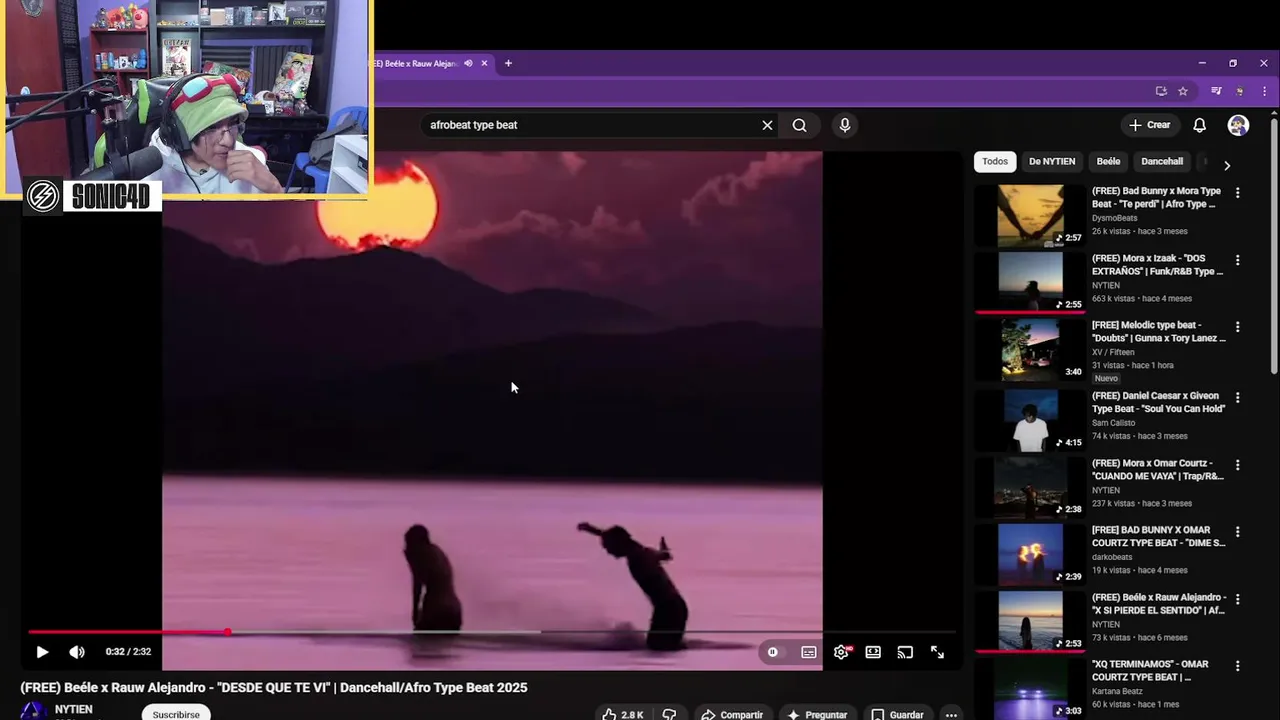This screenshot has height=720, width=1280.
Task: Click Sam Calisto channel name in sidebar
Action: pyautogui.click(x=1114, y=423)
